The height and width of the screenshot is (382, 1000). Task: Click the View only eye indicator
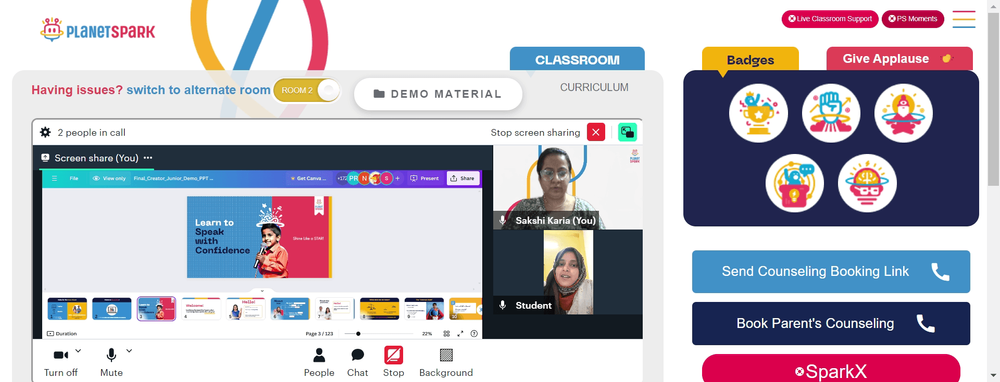[109, 179]
